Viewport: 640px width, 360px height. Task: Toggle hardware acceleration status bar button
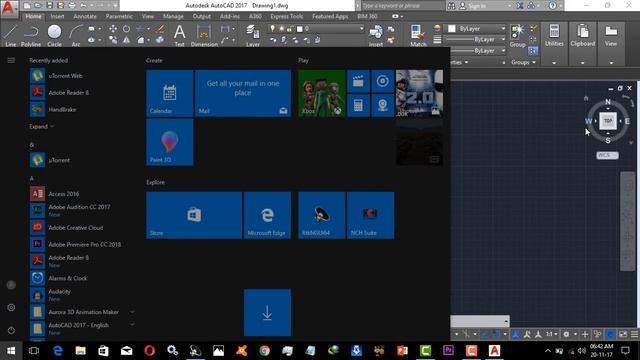610,334
